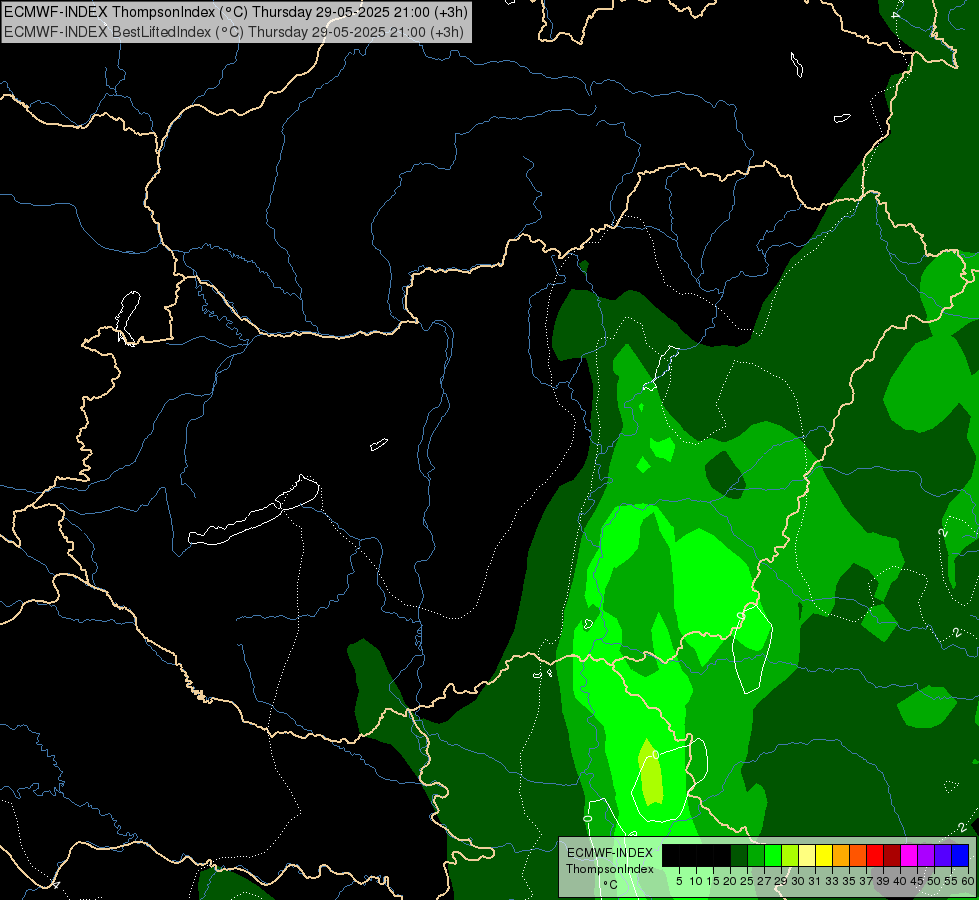Image resolution: width=979 pixels, height=900 pixels.
Task: Click the legend tick value 31
Action: [815, 881]
